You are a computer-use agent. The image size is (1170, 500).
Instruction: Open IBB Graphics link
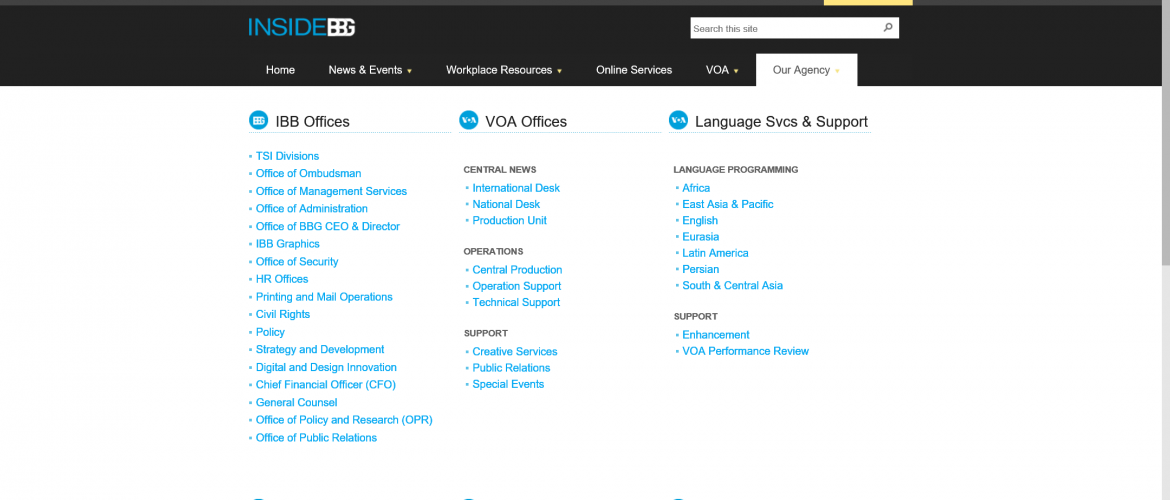287,243
